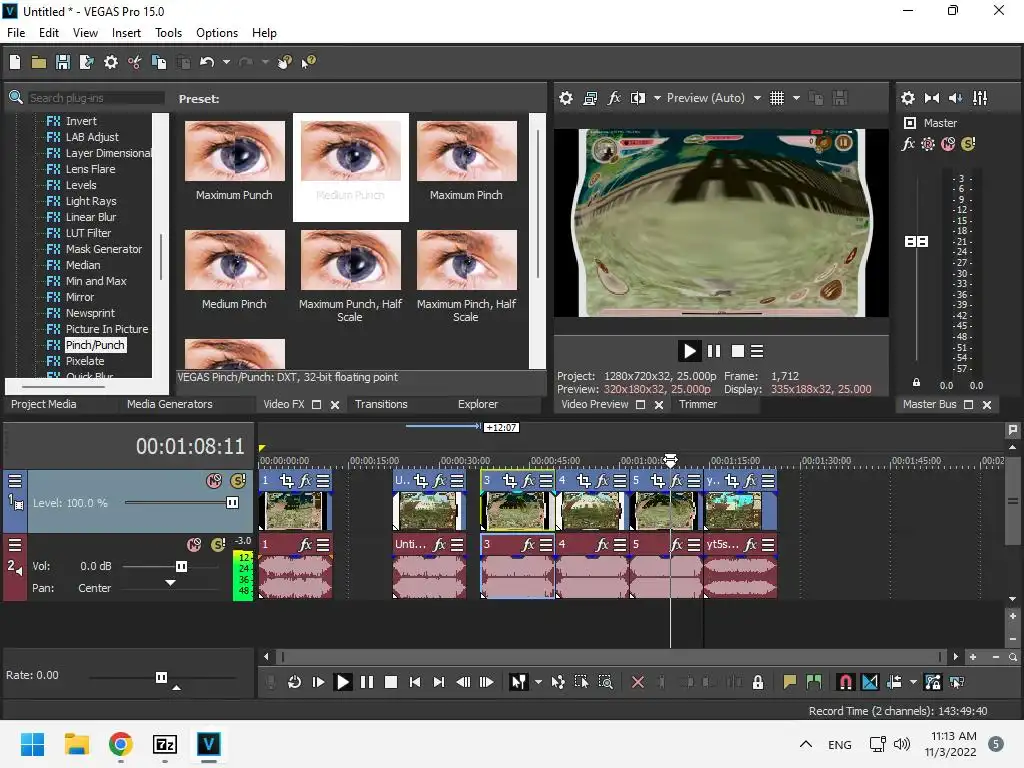
Task: Adjust the track 1 Level slider
Action: [x=232, y=502]
